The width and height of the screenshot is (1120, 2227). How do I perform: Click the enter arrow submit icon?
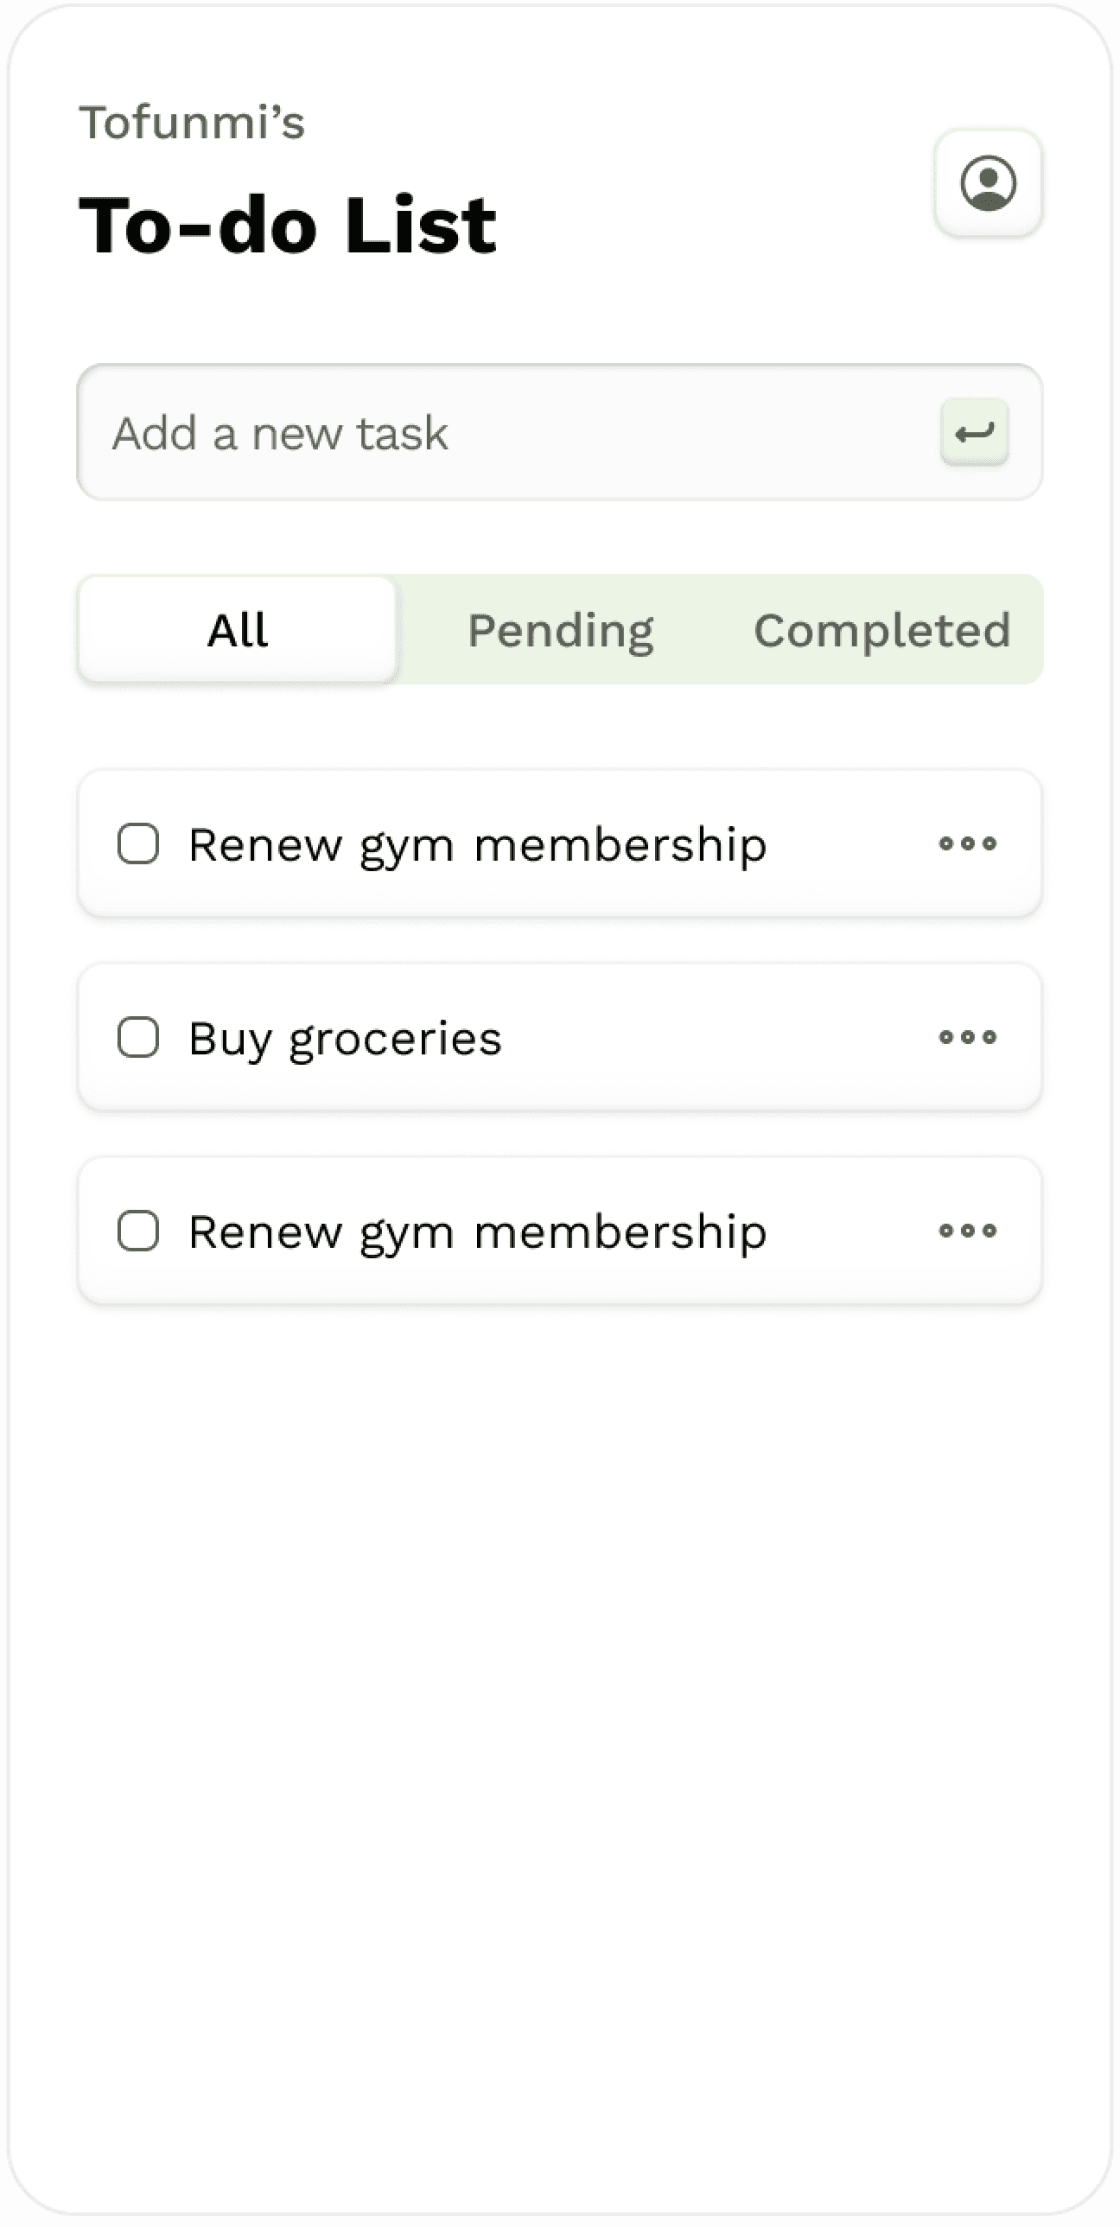click(974, 433)
